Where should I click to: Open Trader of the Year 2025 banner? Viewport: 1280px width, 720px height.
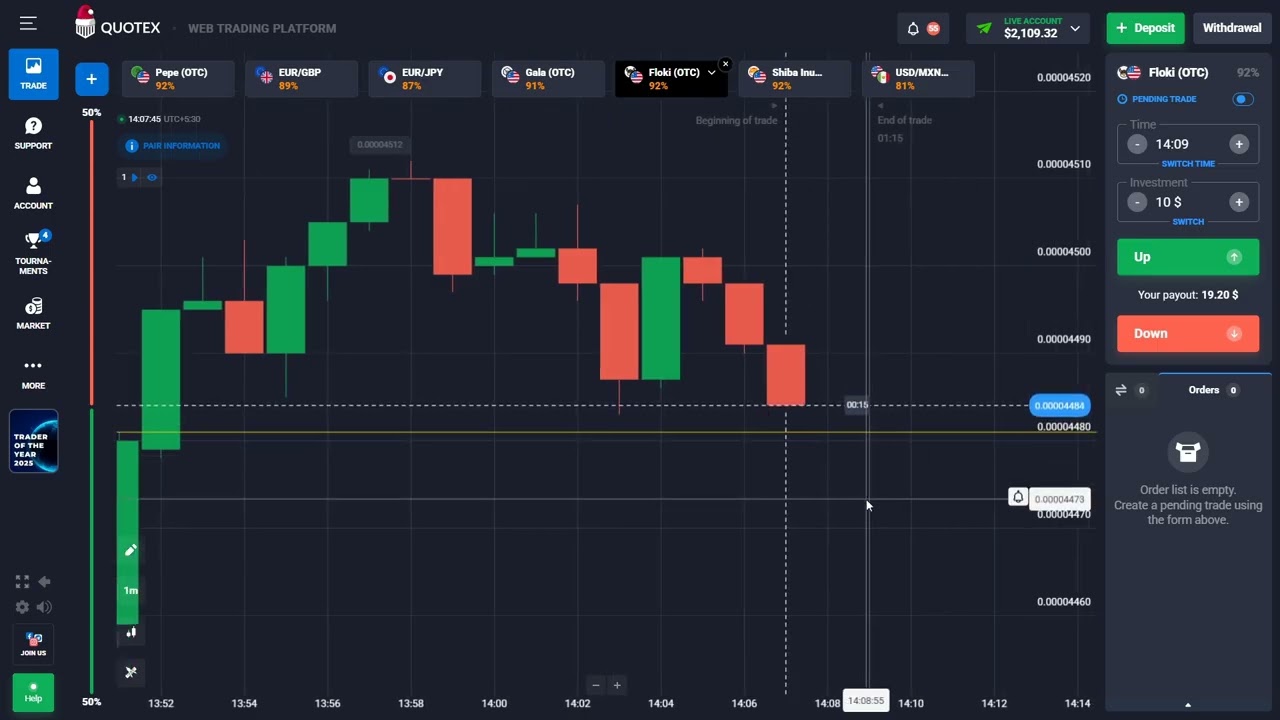coord(33,441)
